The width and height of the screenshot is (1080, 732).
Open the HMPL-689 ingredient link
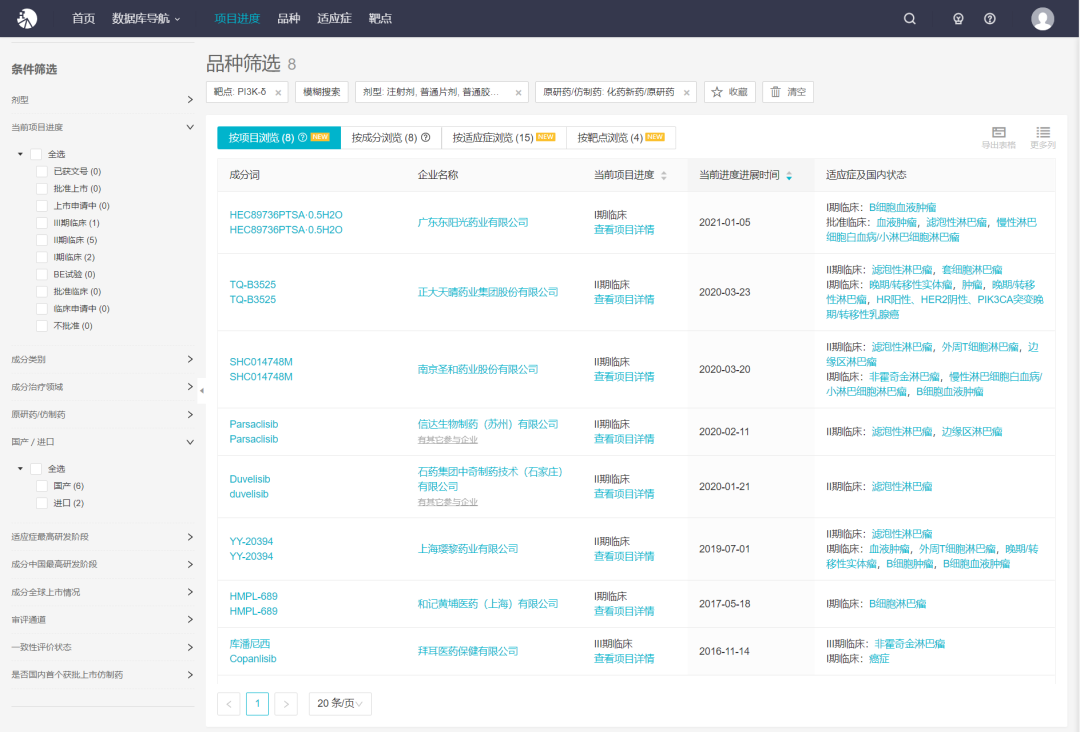click(x=253, y=596)
